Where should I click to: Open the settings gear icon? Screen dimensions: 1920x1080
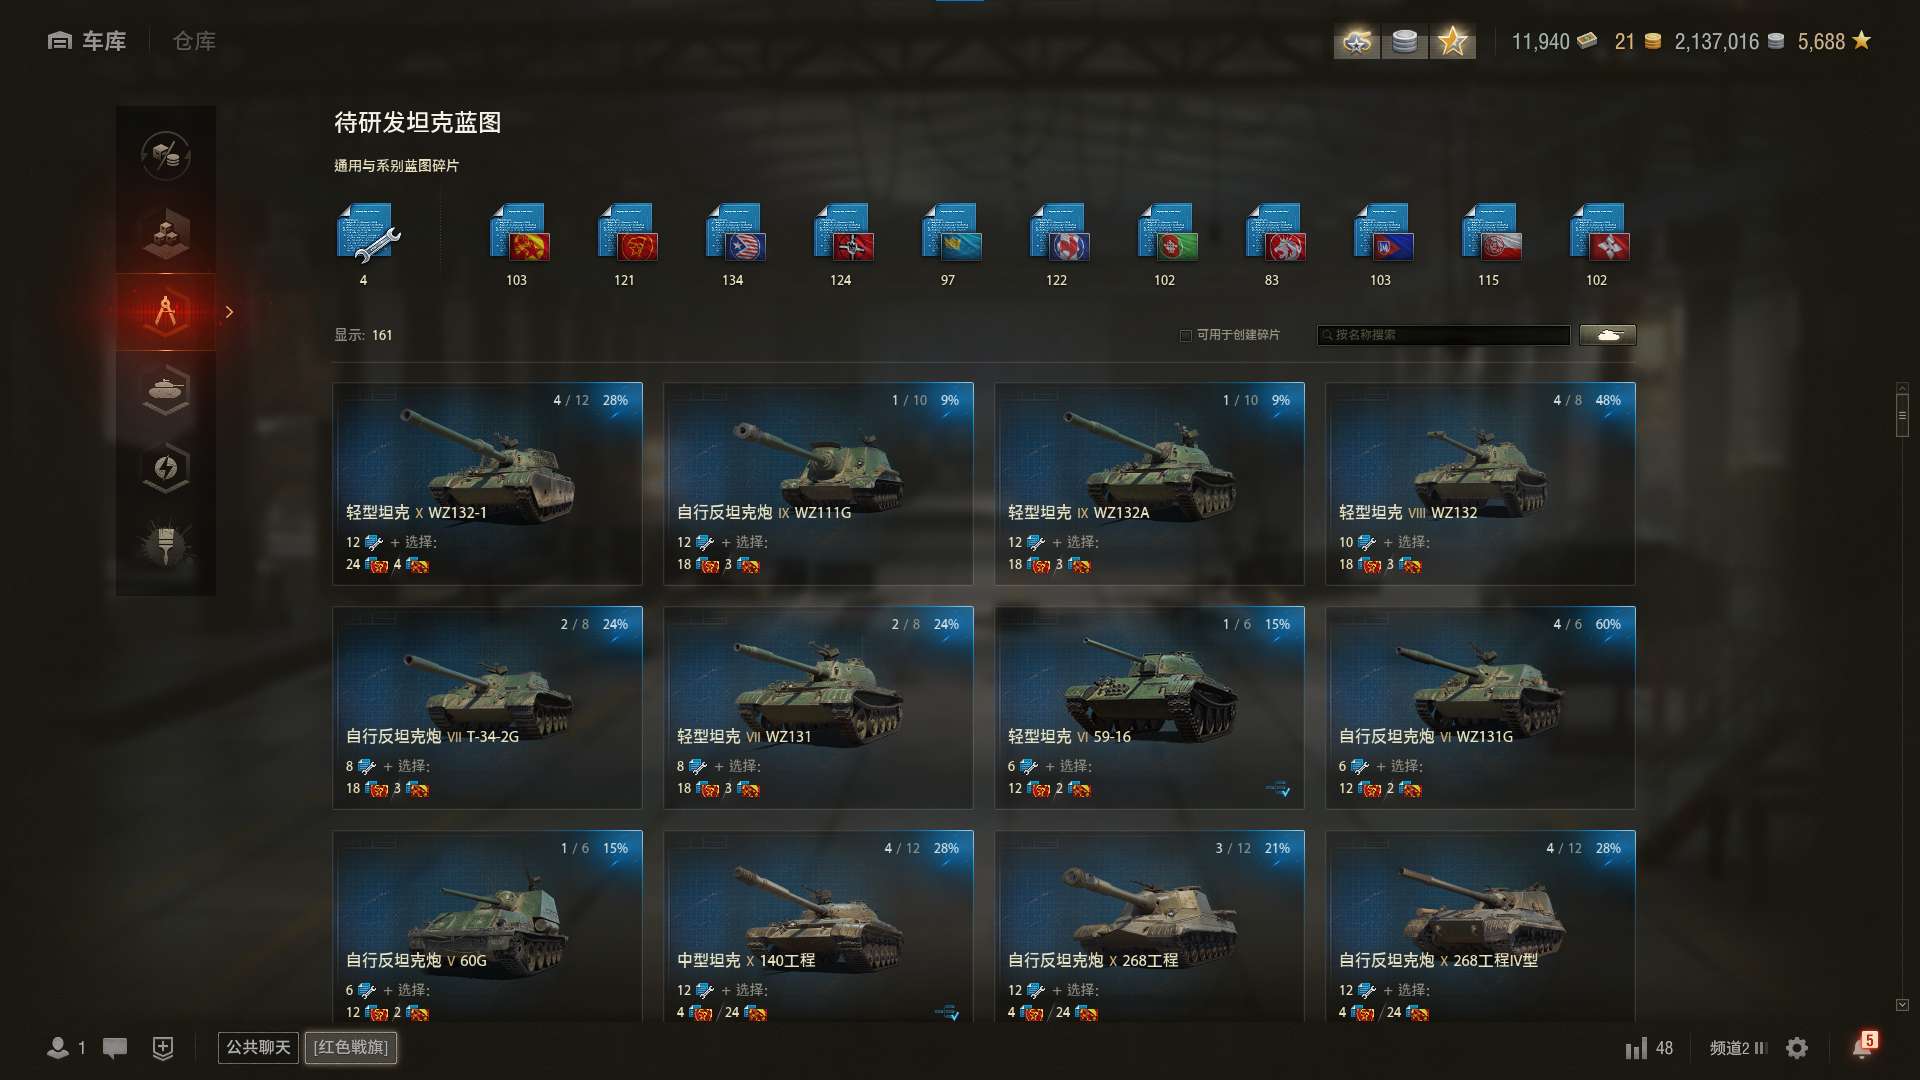coord(1797,1048)
